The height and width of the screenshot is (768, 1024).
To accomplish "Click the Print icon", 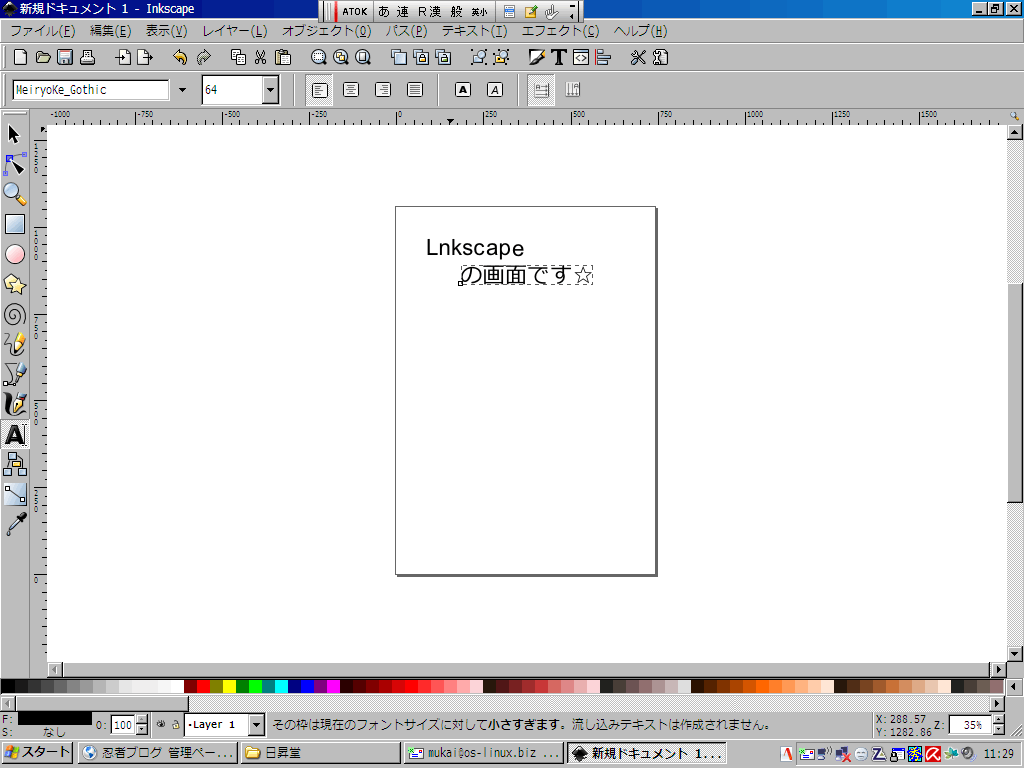I will pyautogui.click(x=88, y=57).
